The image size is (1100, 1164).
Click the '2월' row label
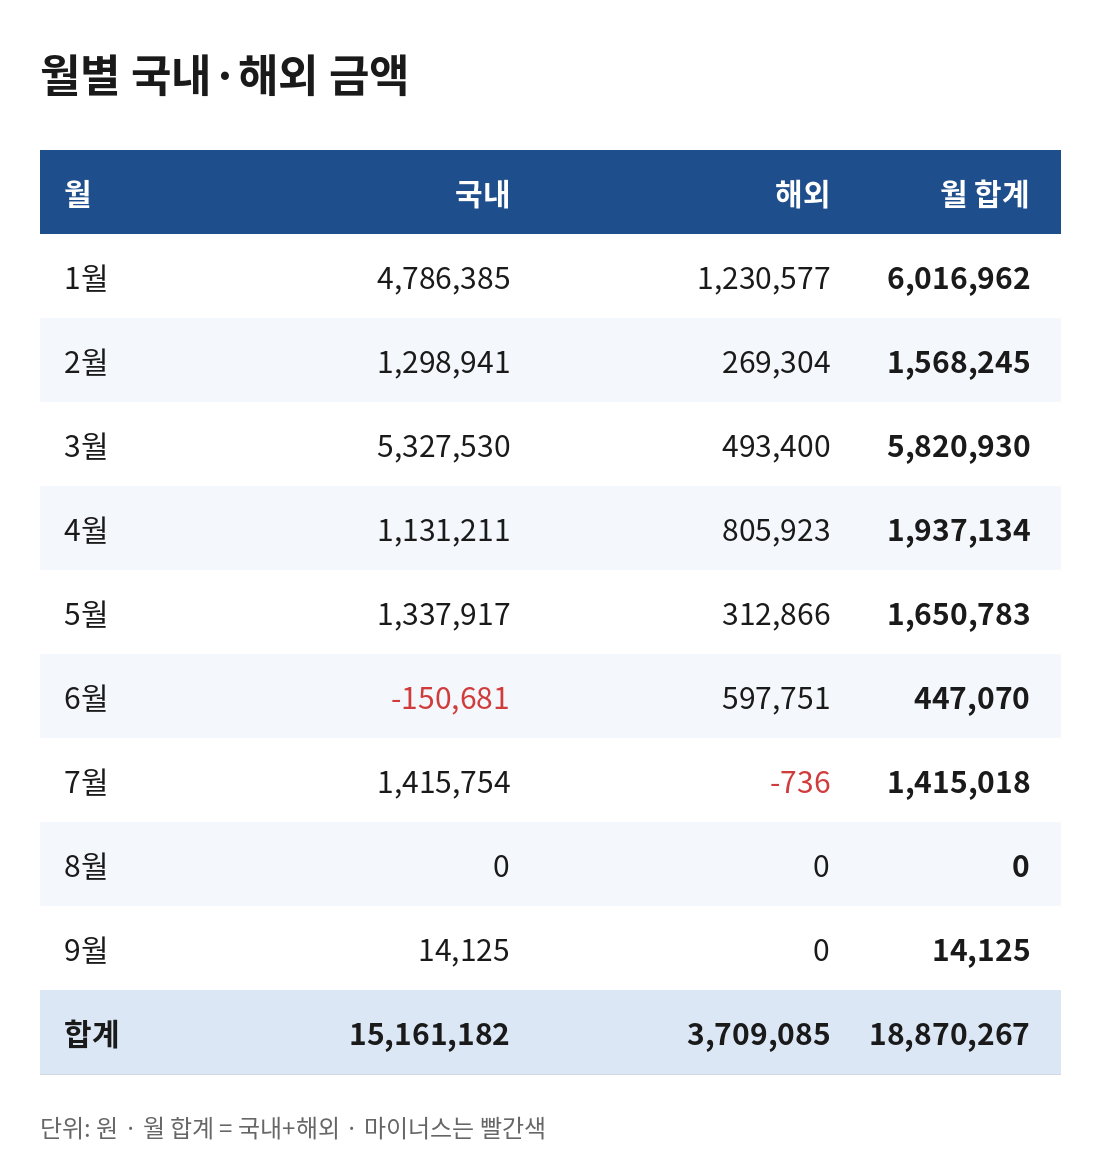pos(85,362)
